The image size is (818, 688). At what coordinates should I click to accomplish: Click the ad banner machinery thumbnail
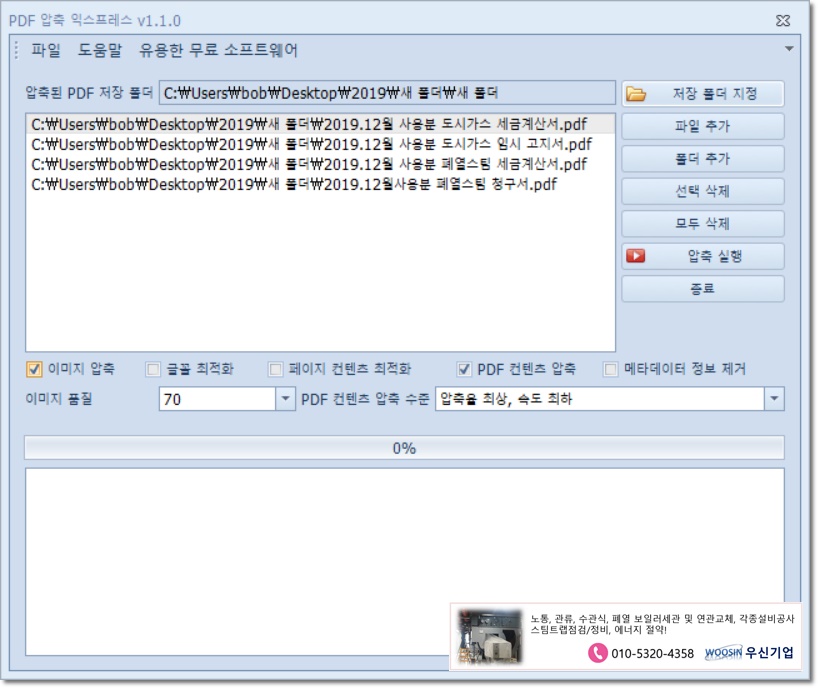tap(489, 637)
